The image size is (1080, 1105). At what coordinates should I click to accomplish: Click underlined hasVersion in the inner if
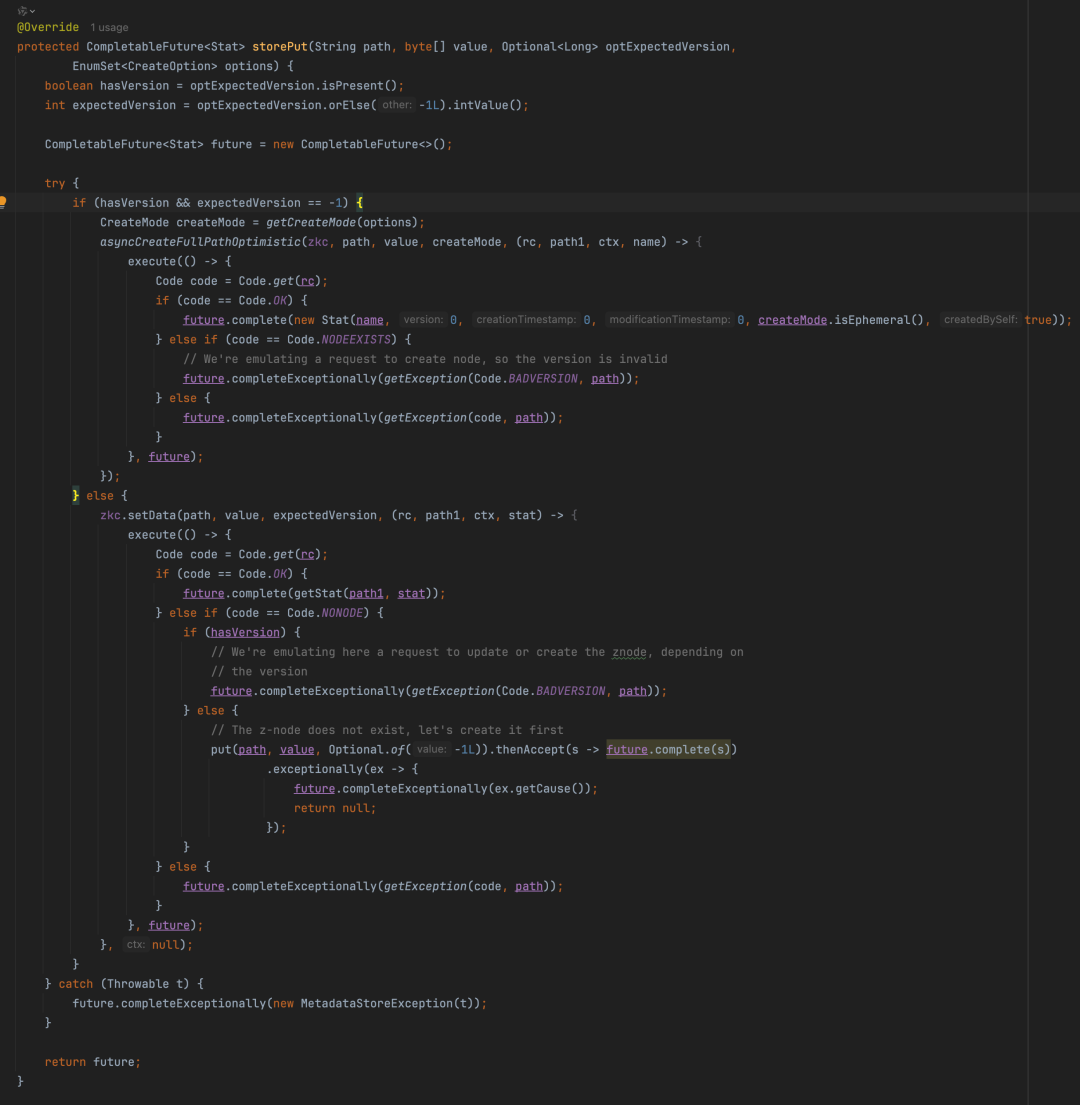click(x=245, y=633)
